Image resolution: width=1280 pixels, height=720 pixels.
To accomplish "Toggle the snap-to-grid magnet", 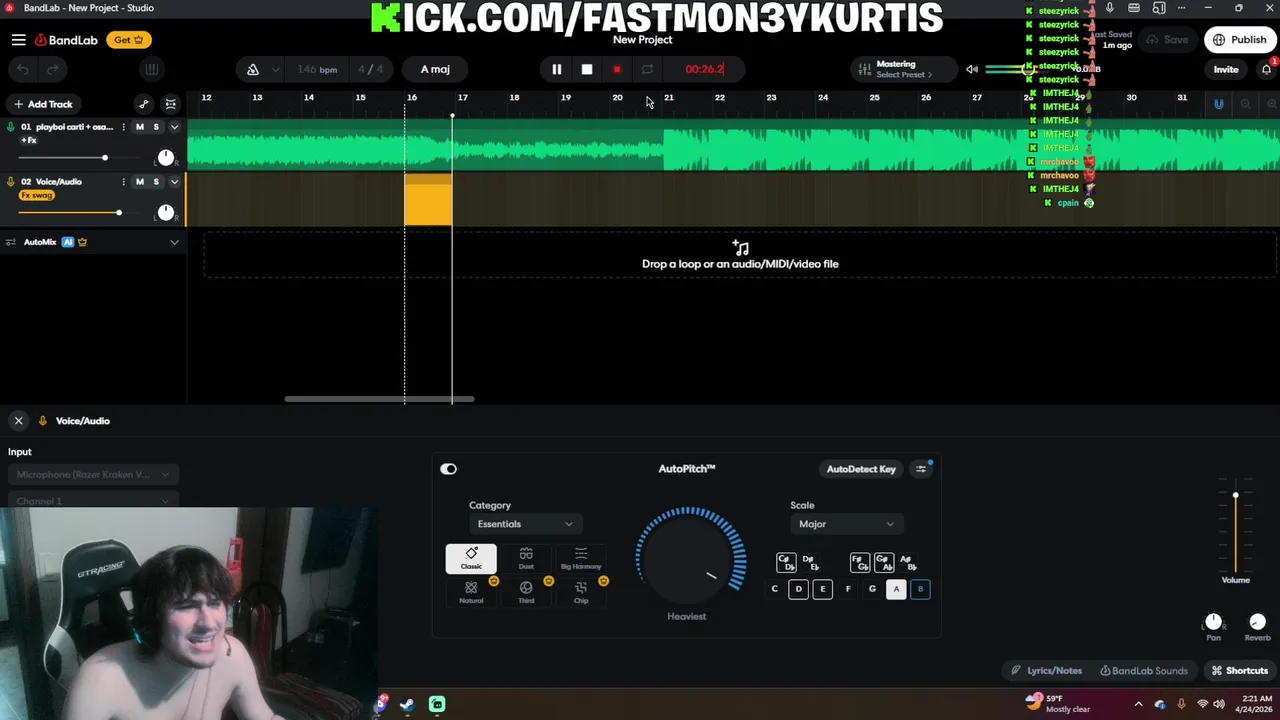I will [x=1218, y=104].
